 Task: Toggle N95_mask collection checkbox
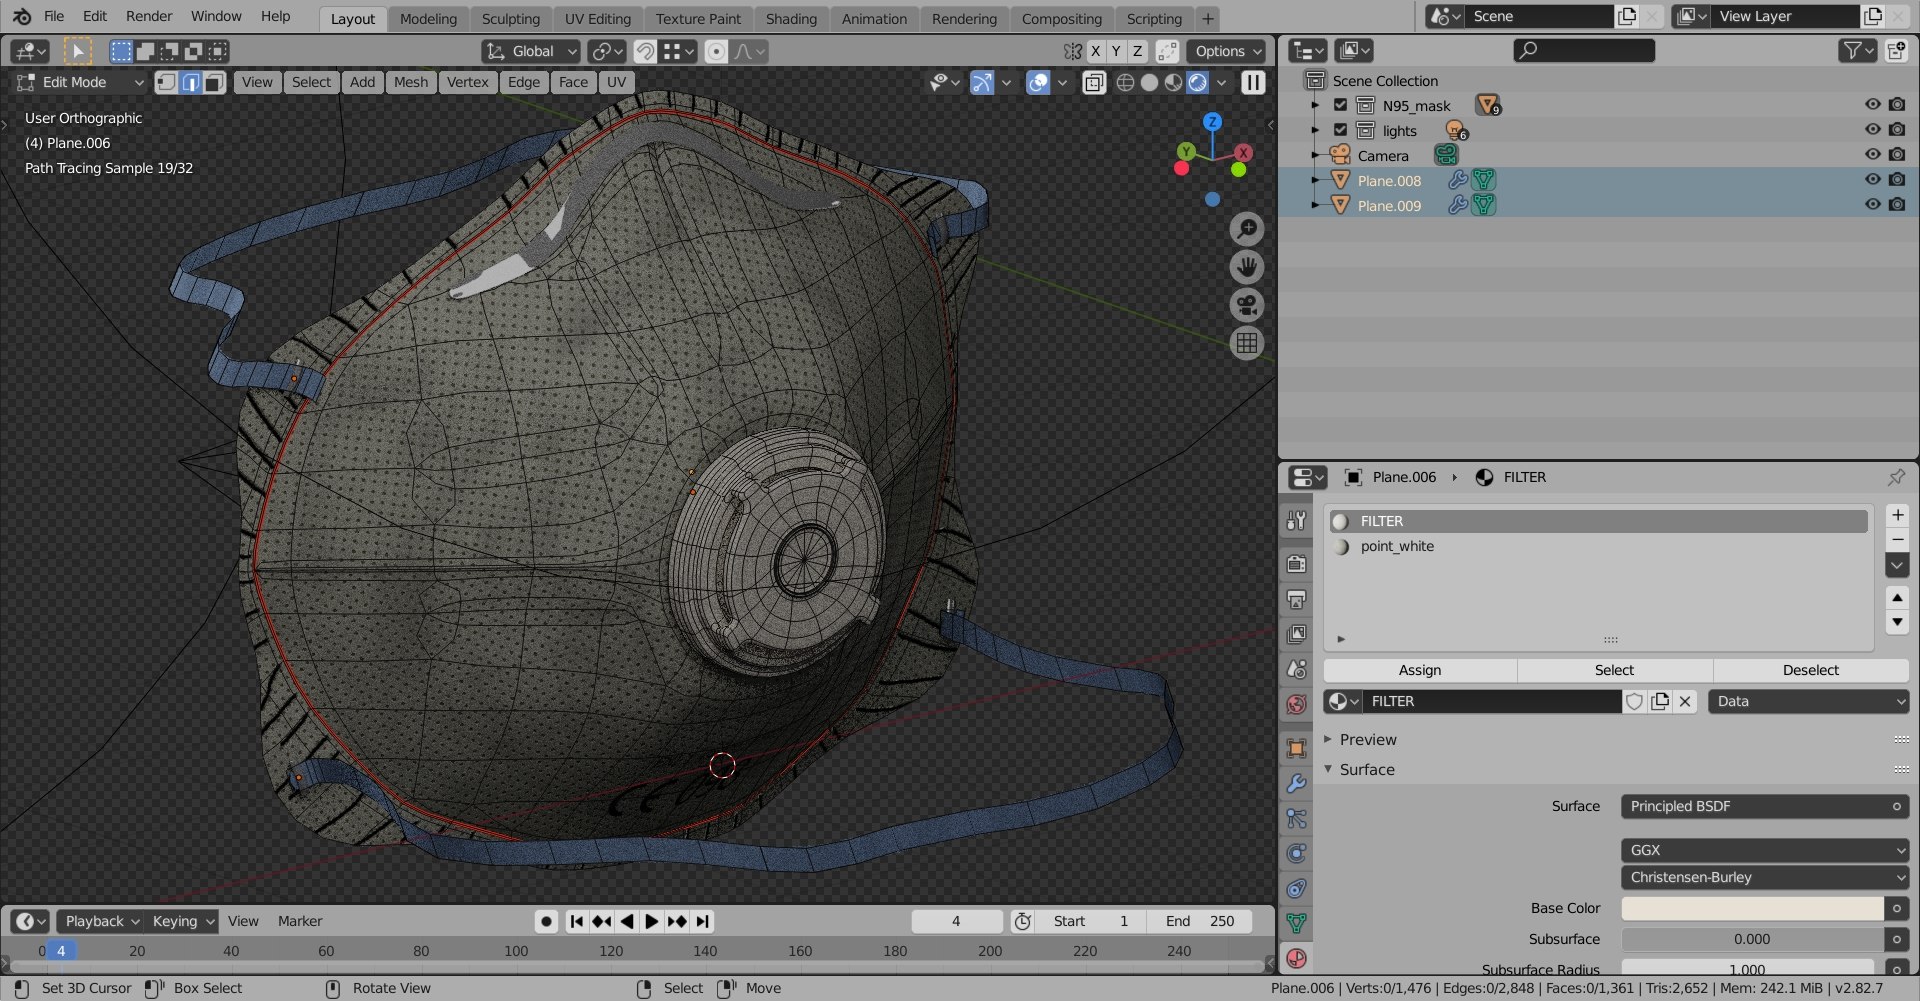1341,105
